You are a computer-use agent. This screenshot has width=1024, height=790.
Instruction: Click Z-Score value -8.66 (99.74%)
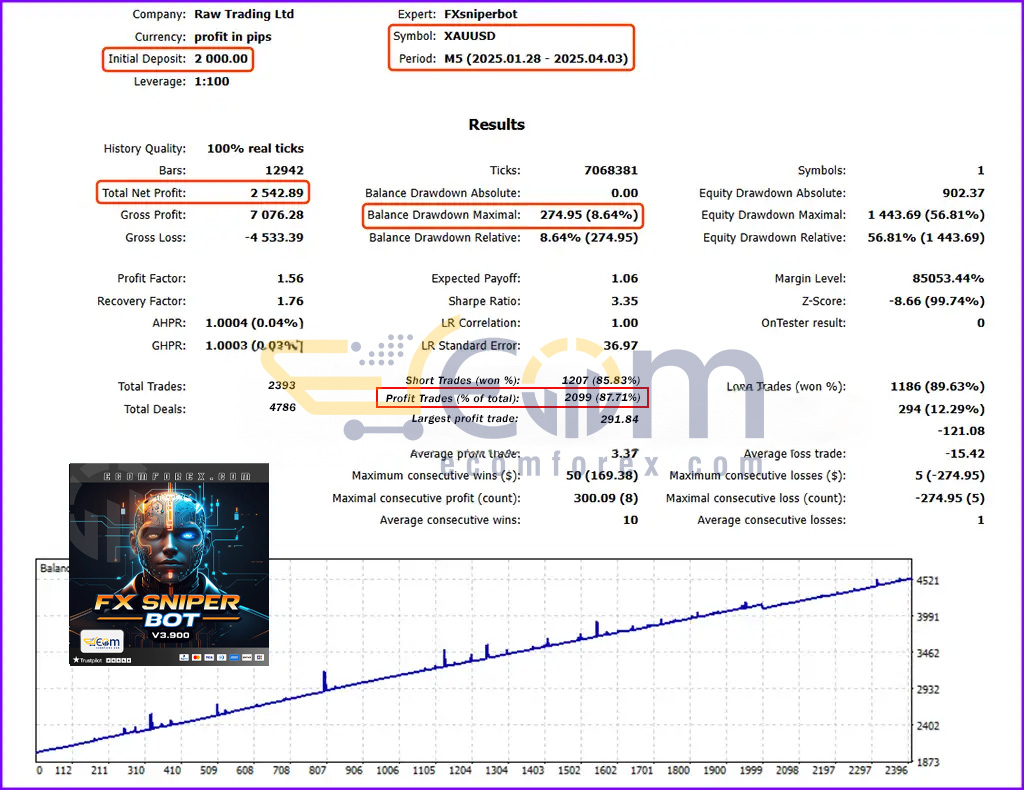click(936, 302)
